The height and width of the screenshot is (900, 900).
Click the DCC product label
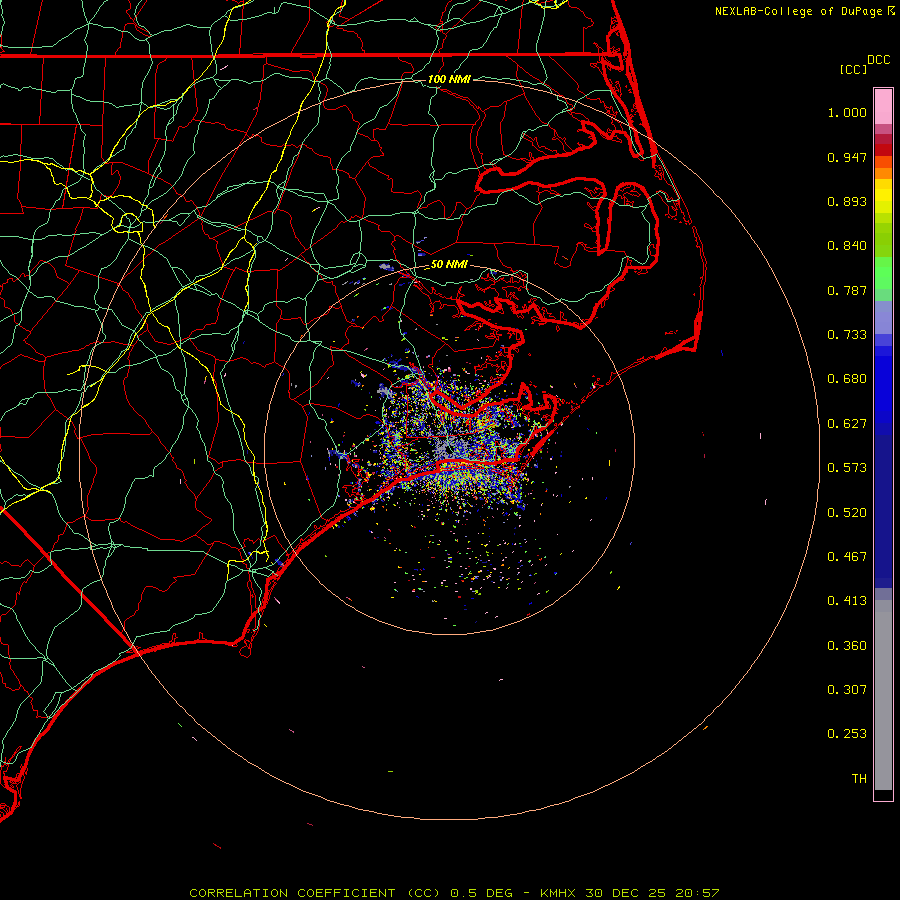pos(878,60)
